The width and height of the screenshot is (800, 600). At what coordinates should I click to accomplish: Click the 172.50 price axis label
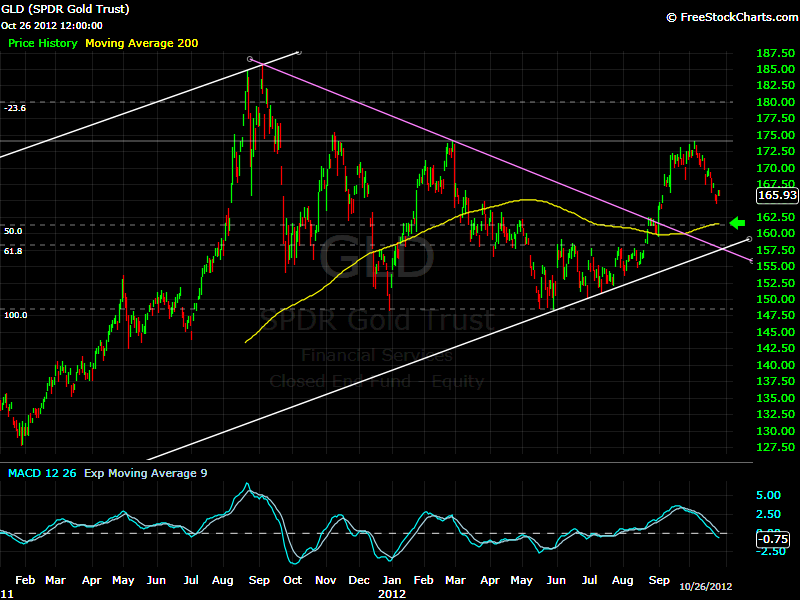[776, 151]
